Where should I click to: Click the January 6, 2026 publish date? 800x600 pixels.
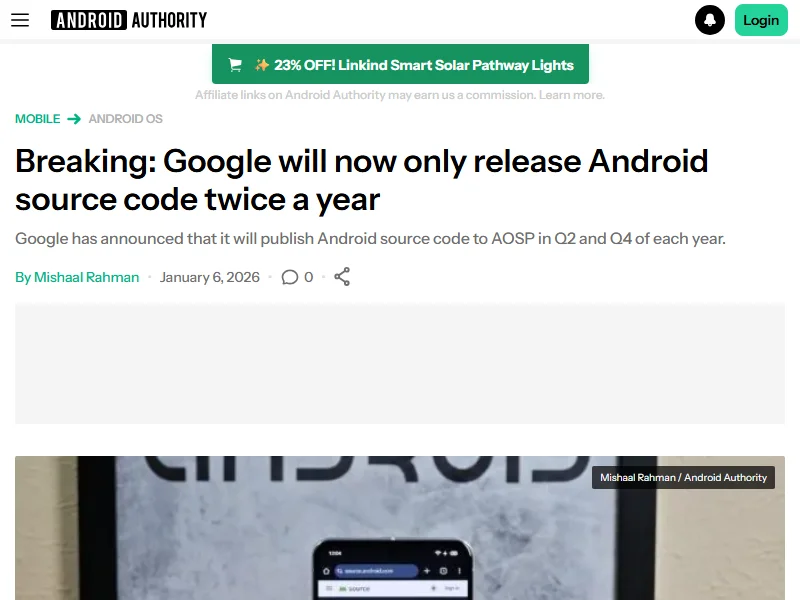(210, 277)
